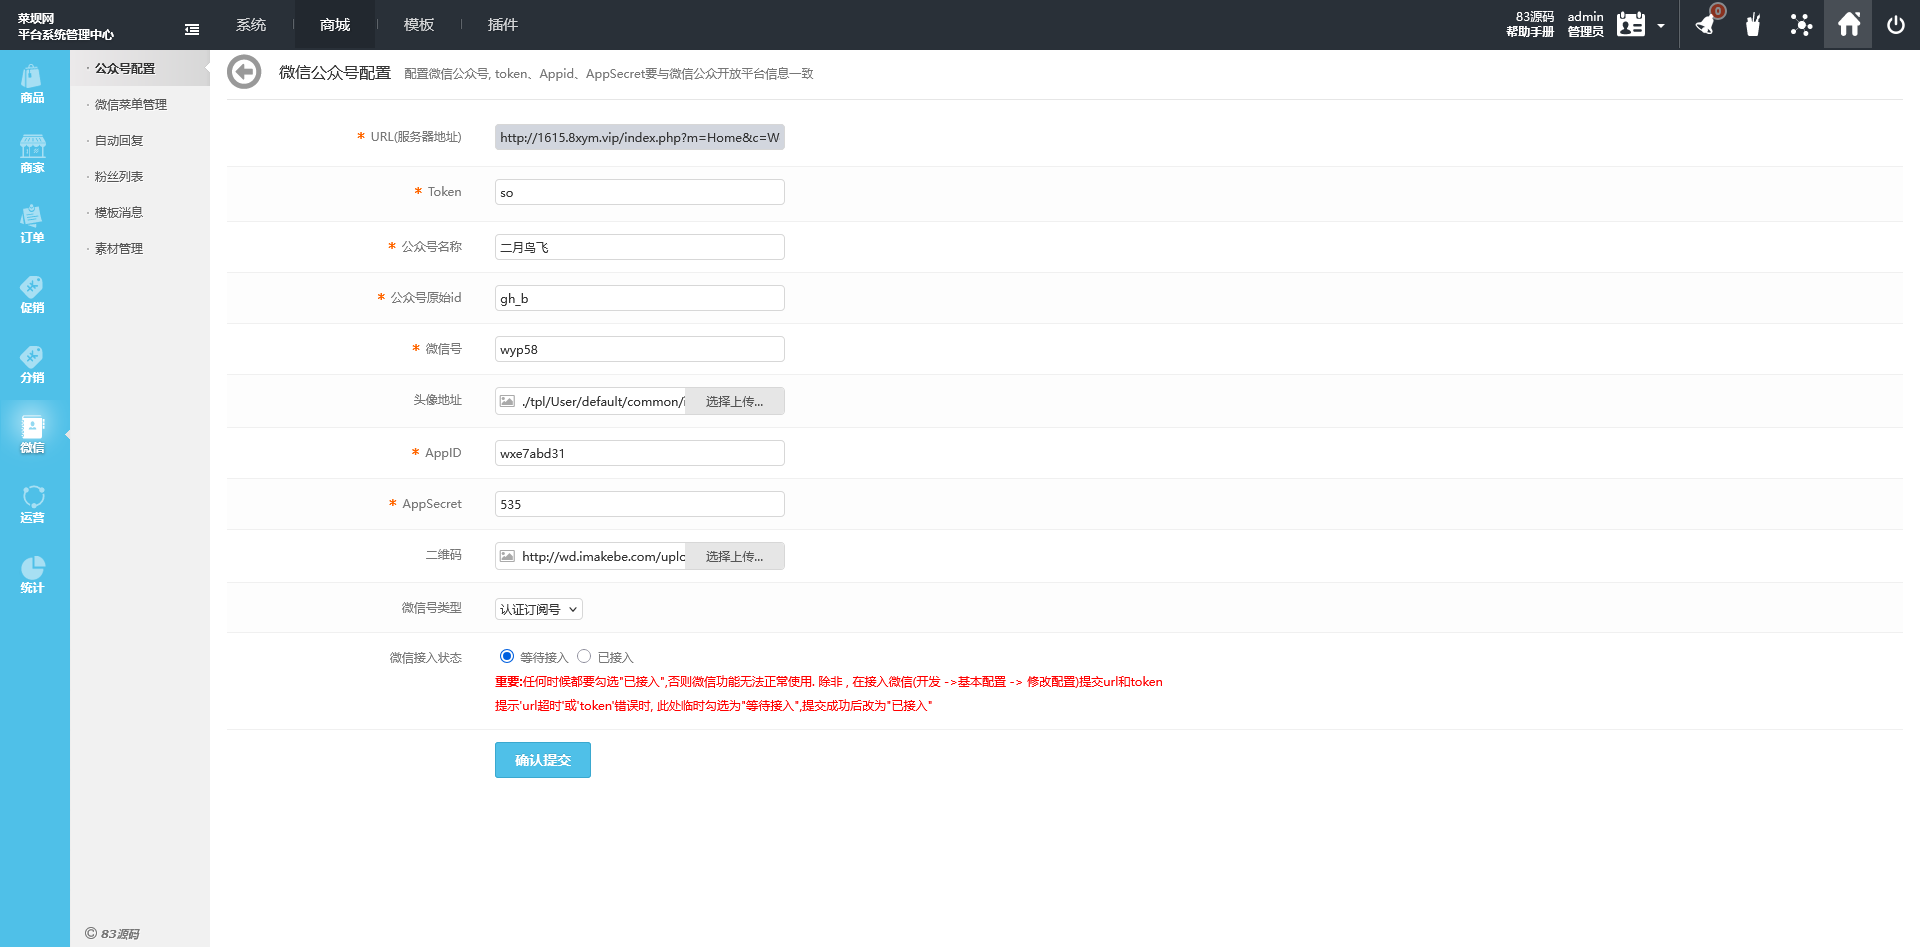Open the 分销 (distribution) sidebar section

click(32, 364)
